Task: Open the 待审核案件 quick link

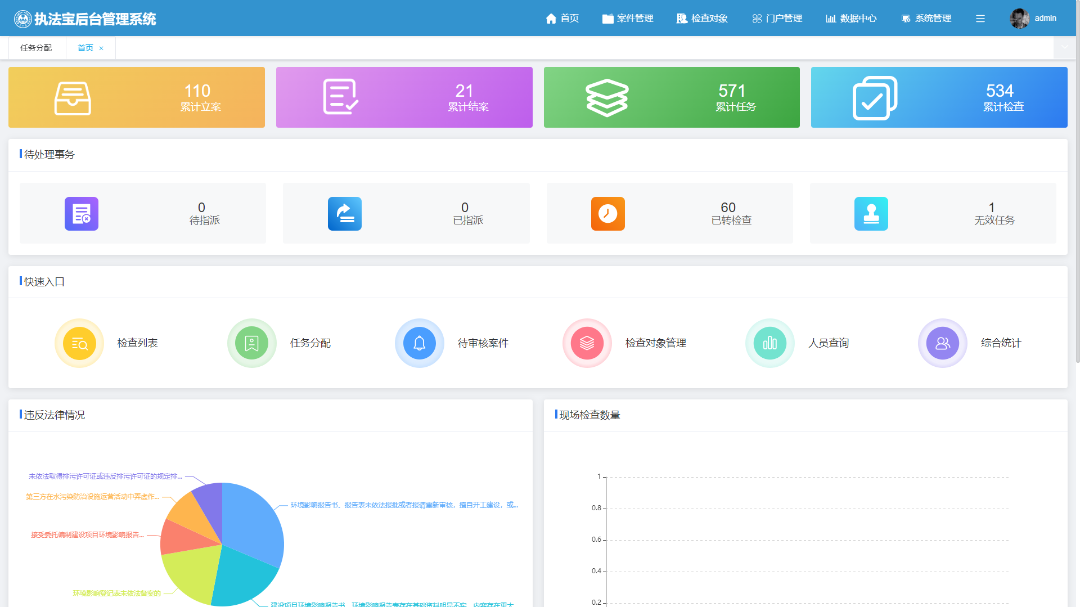Action: pos(483,343)
